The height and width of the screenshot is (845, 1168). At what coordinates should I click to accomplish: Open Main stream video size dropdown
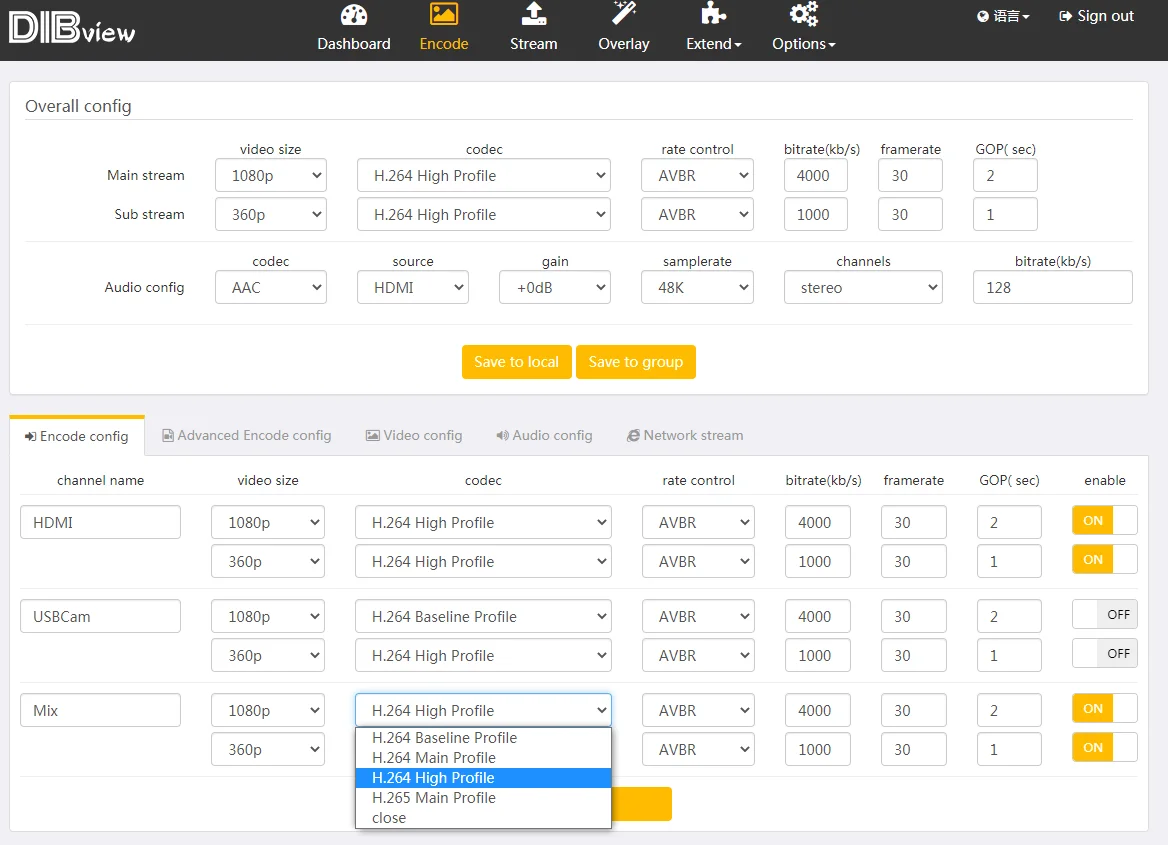(270, 176)
